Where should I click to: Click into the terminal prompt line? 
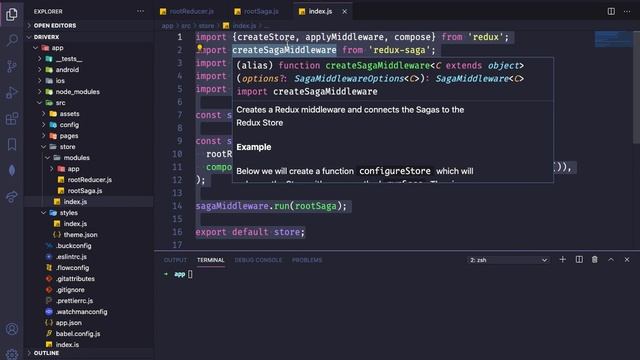click(178, 274)
